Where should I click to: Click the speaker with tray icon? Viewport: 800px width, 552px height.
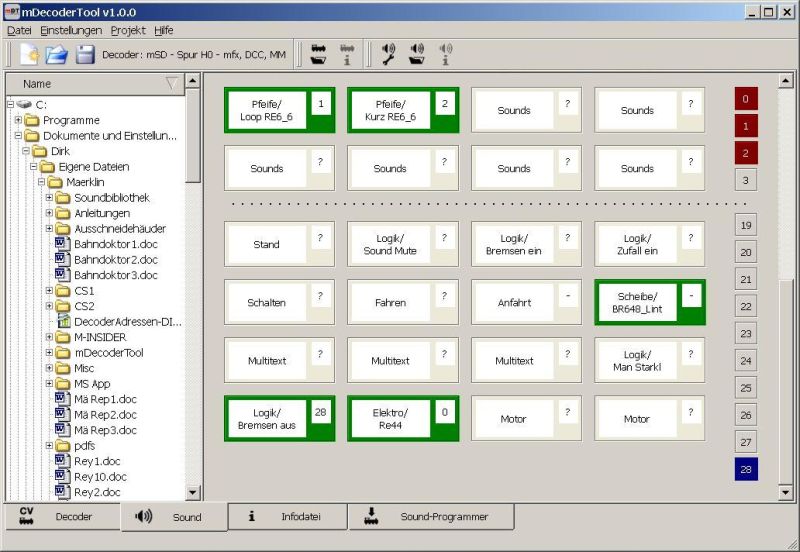pyautogui.click(x=417, y=54)
